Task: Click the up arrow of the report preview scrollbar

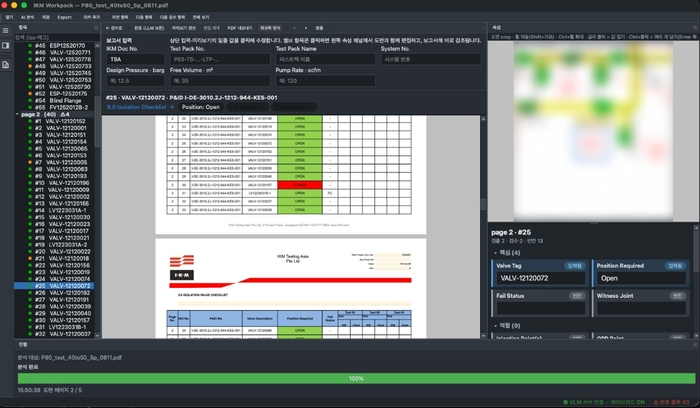Action: 483,119
